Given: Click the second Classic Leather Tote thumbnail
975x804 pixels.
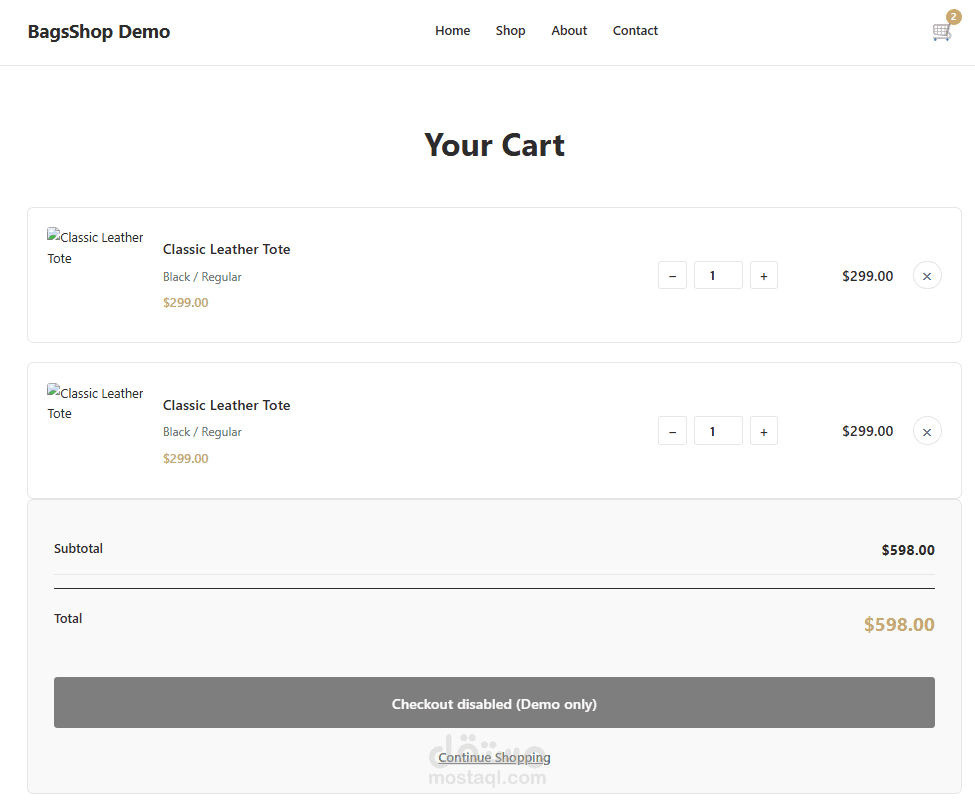Looking at the screenshot, I should [96, 404].
